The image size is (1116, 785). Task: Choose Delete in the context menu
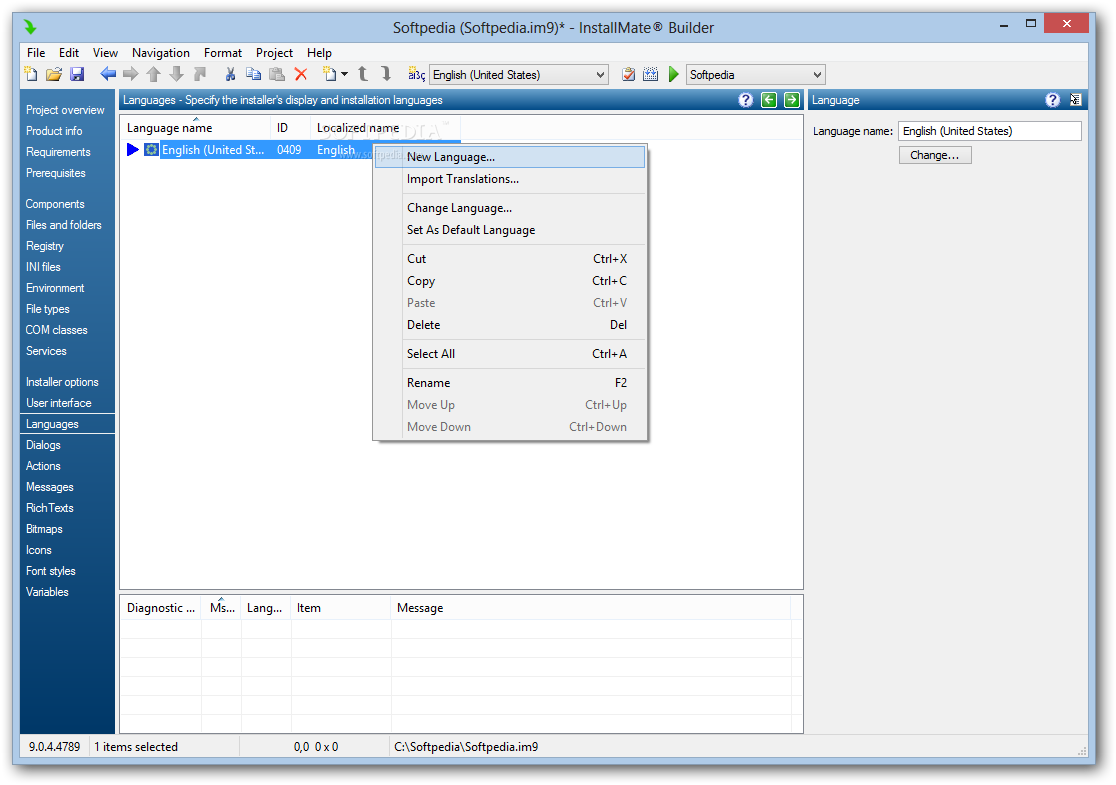click(x=510, y=325)
